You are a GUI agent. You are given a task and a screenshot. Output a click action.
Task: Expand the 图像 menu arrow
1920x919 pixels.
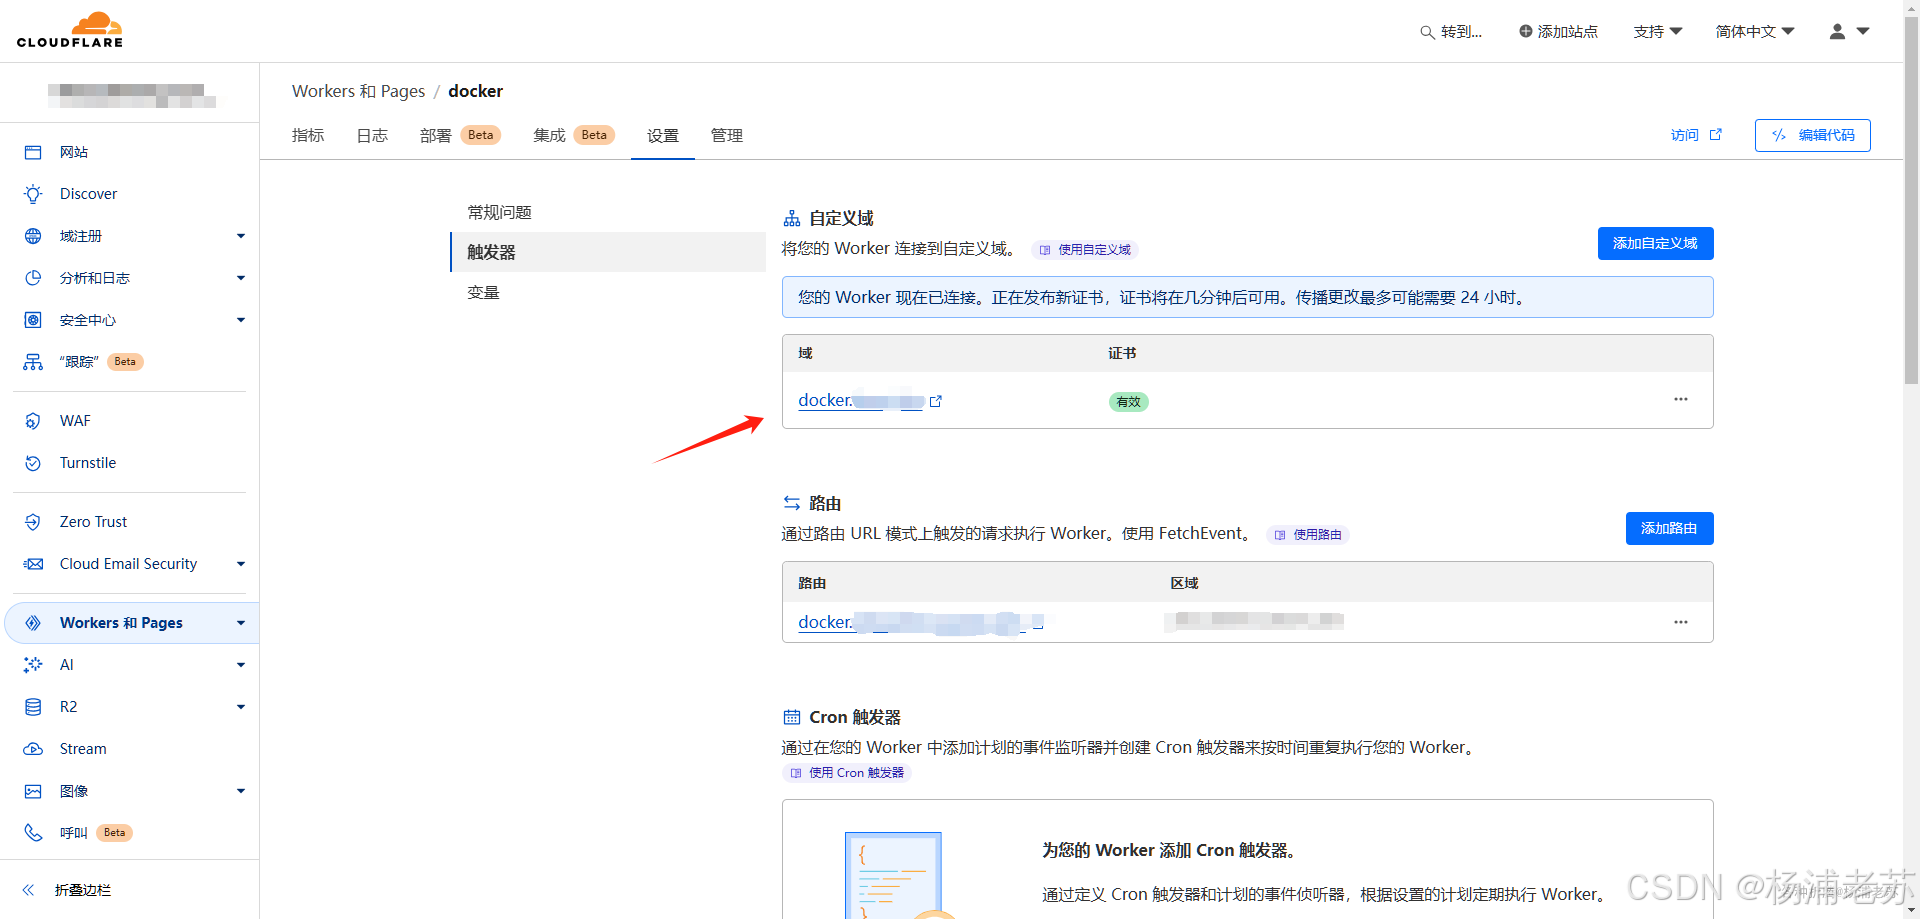click(241, 791)
